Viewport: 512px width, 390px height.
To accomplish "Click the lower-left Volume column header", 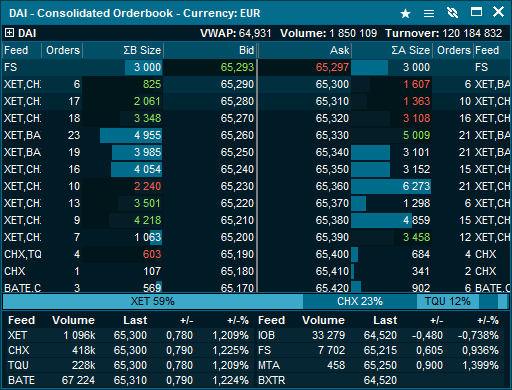I will tap(74, 320).
